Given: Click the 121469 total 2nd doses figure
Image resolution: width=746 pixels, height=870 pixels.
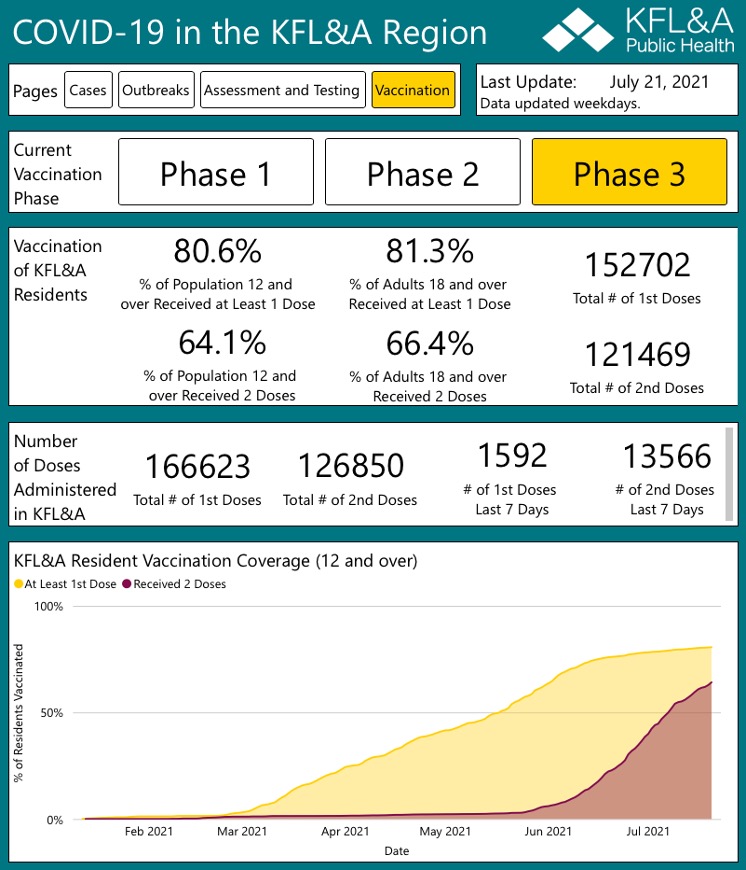Looking at the screenshot, I should point(637,355).
